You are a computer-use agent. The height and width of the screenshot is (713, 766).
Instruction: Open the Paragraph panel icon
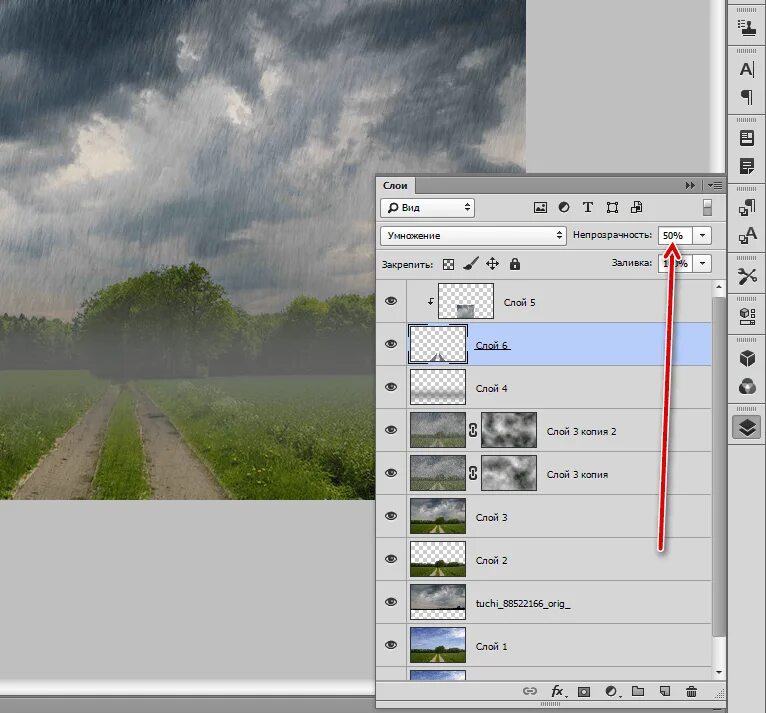coord(746,97)
